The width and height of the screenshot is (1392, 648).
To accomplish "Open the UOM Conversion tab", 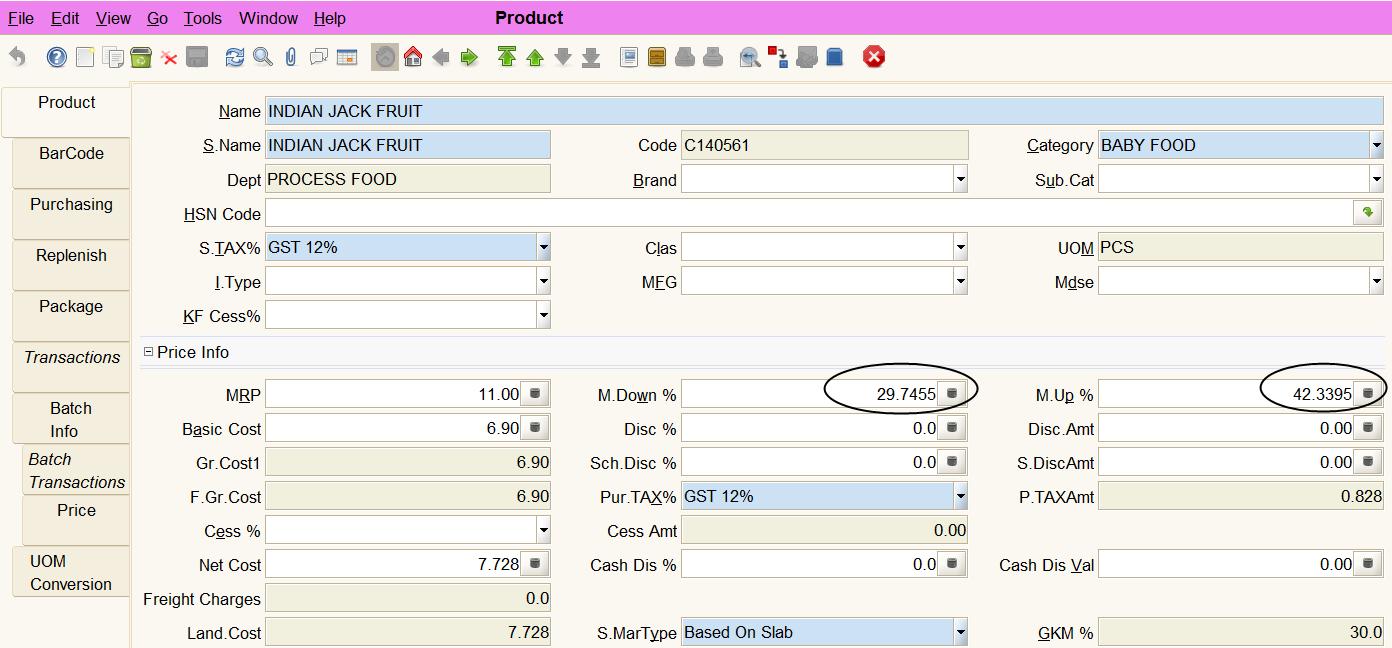I will click(x=71, y=572).
